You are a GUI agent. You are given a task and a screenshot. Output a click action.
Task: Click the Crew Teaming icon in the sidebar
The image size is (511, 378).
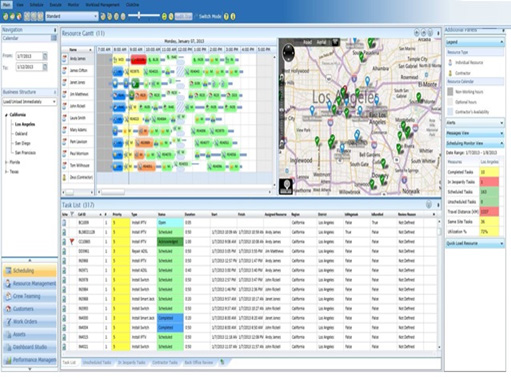click(x=8, y=296)
